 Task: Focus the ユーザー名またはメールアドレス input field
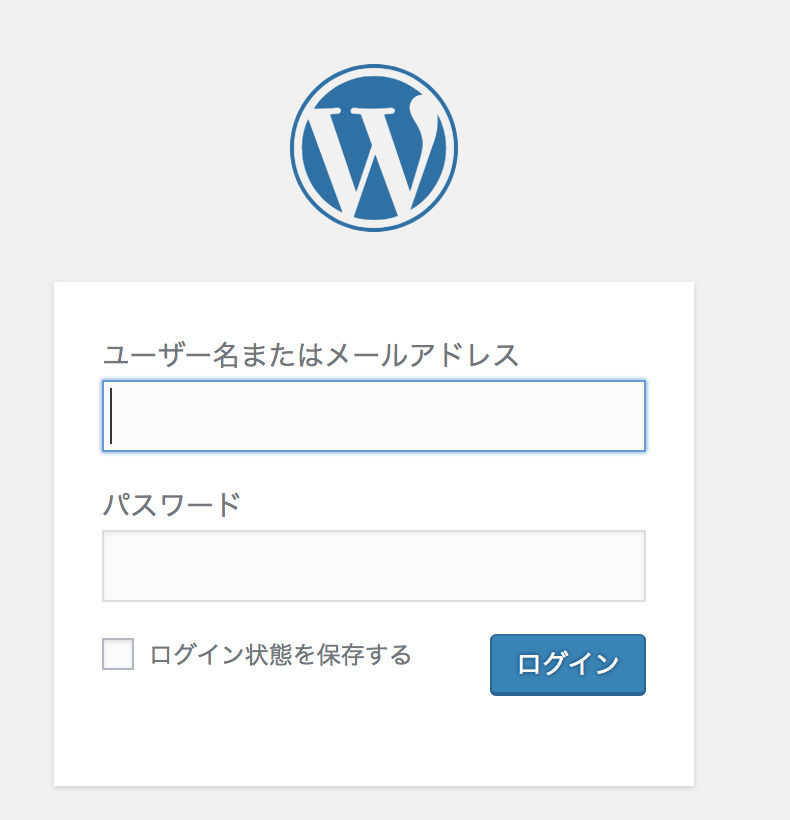coord(374,416)
